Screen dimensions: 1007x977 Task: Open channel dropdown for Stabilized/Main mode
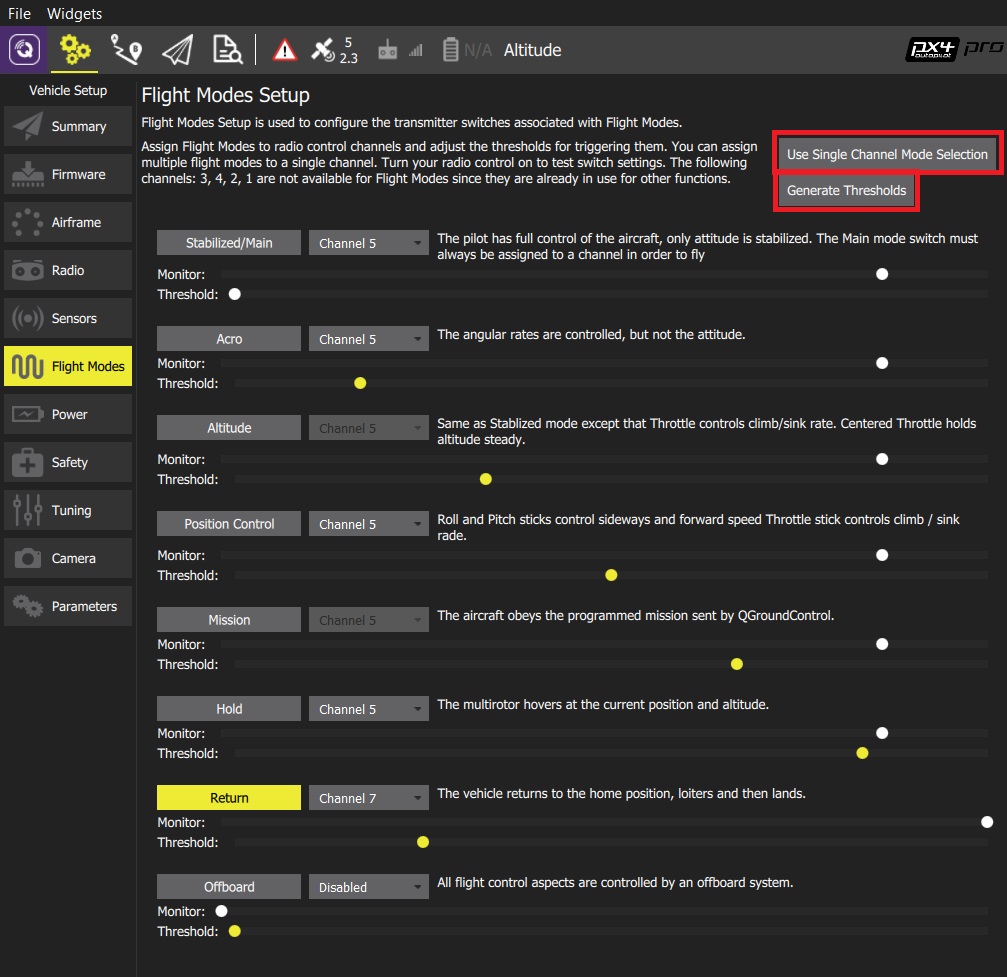pyautogui.click(x=368, y=243)
